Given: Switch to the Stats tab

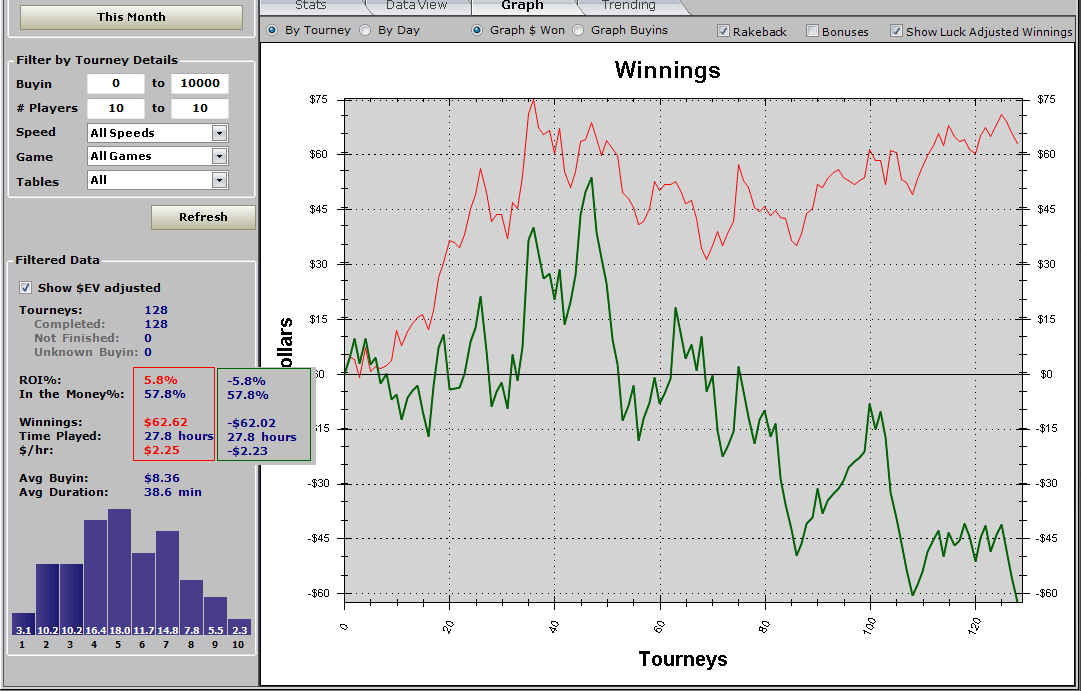Looking at the screenshot, I should (310, 6).
